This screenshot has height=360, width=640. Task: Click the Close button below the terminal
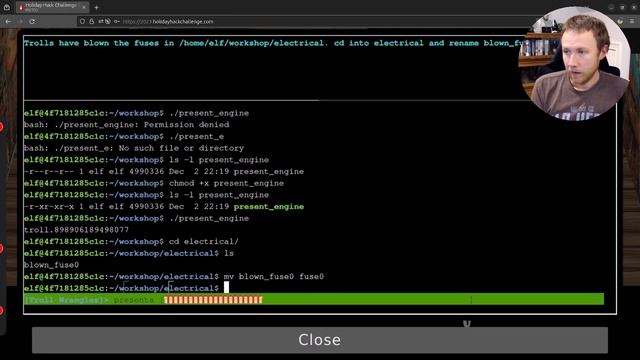320,340
